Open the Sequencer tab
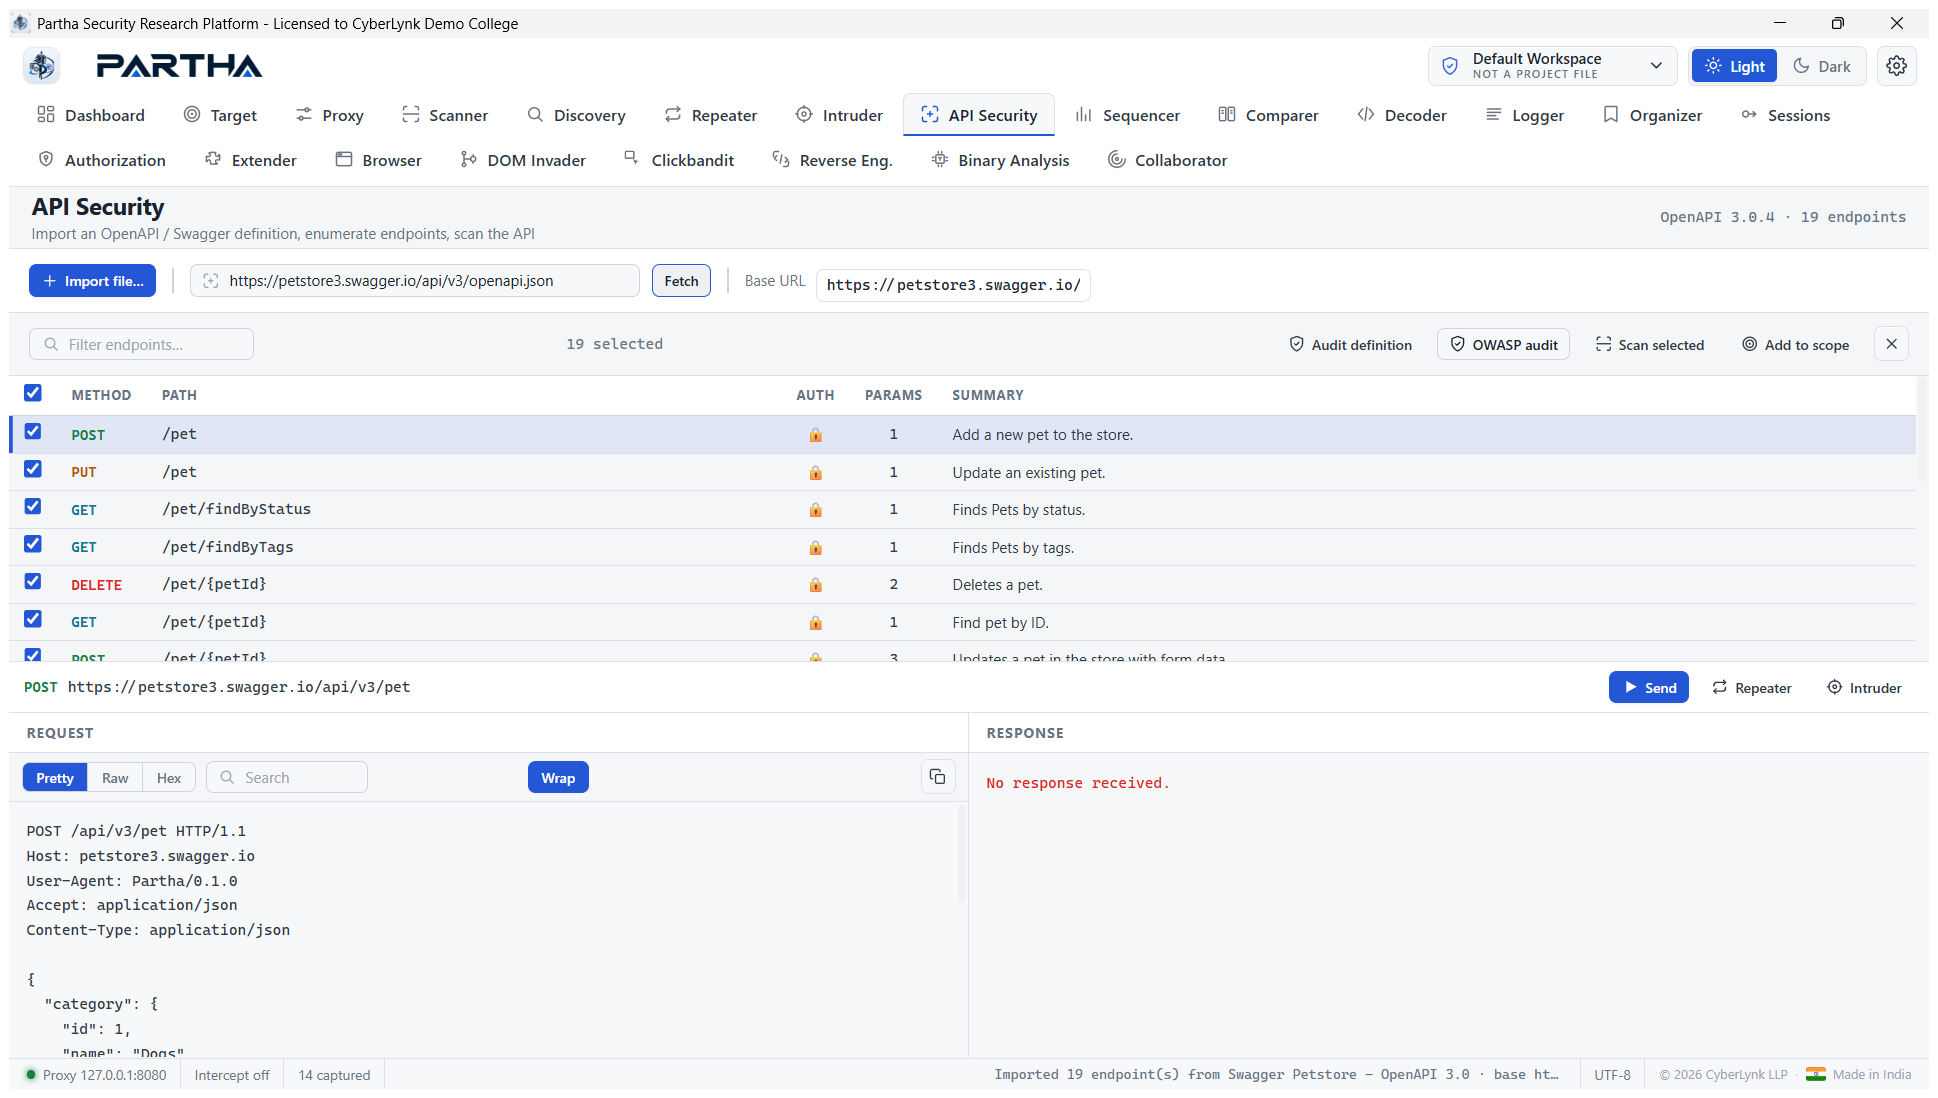 click(1128, 115)
